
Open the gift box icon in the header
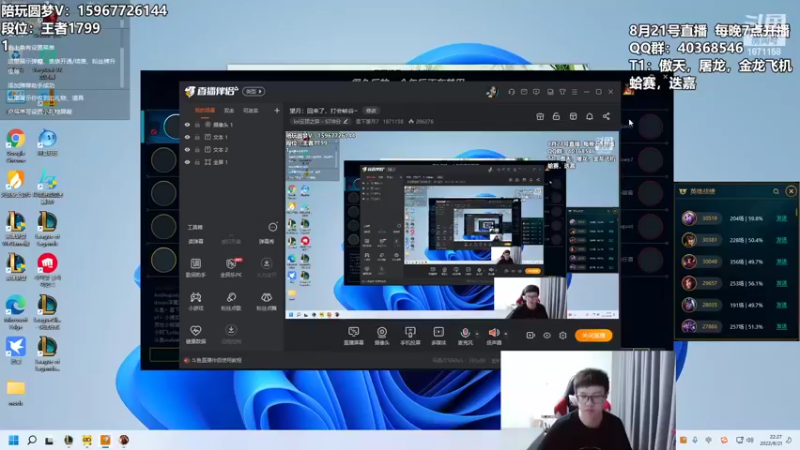coord(540,116)
